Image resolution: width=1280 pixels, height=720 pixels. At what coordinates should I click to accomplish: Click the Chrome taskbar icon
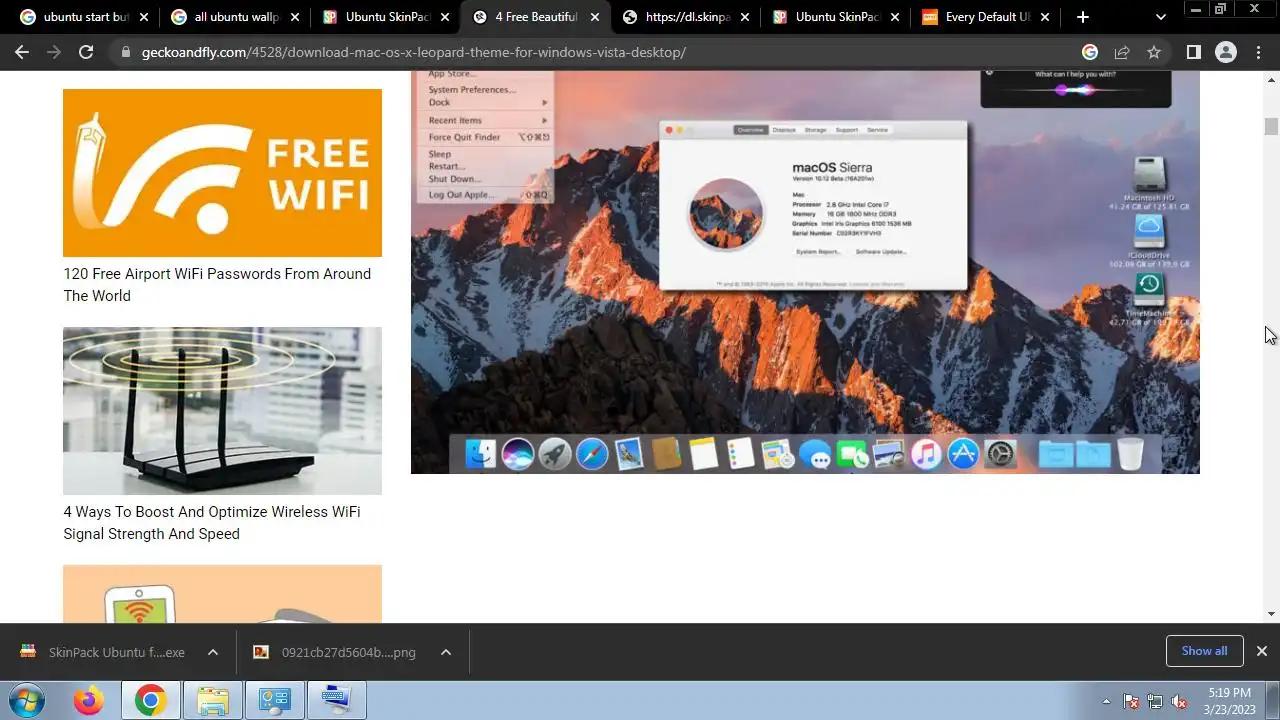click(x=150, y=701)
